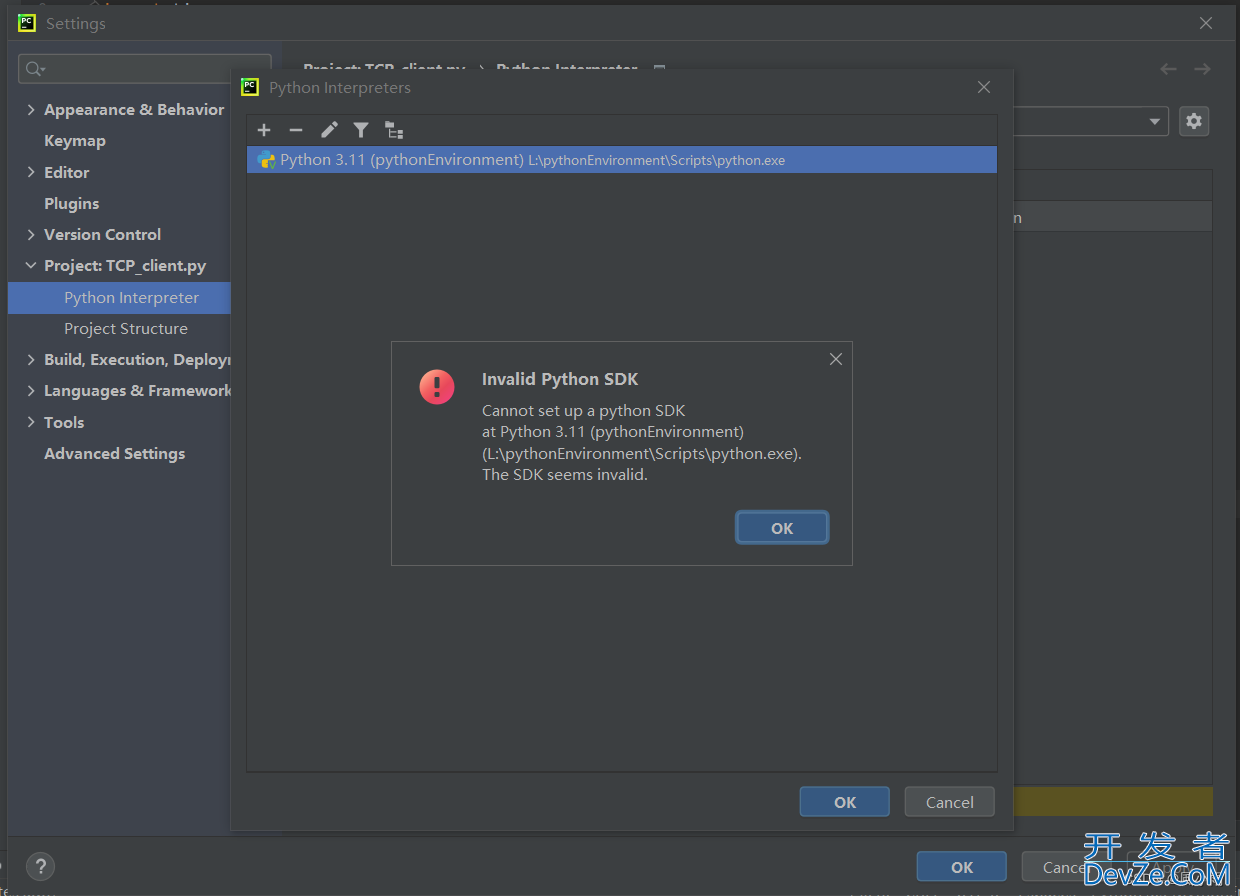The height and width of the screenshot is (896, 1240).
Task: Click the "The SDK seems invalid." text
Action: click(x=565, y=475)
